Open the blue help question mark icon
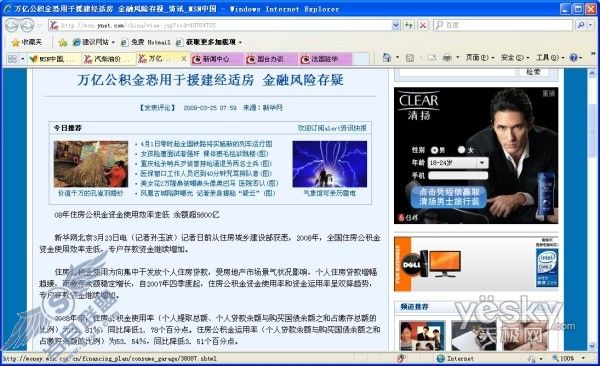This screenshot has width=600, height=366. click(573, 58)
